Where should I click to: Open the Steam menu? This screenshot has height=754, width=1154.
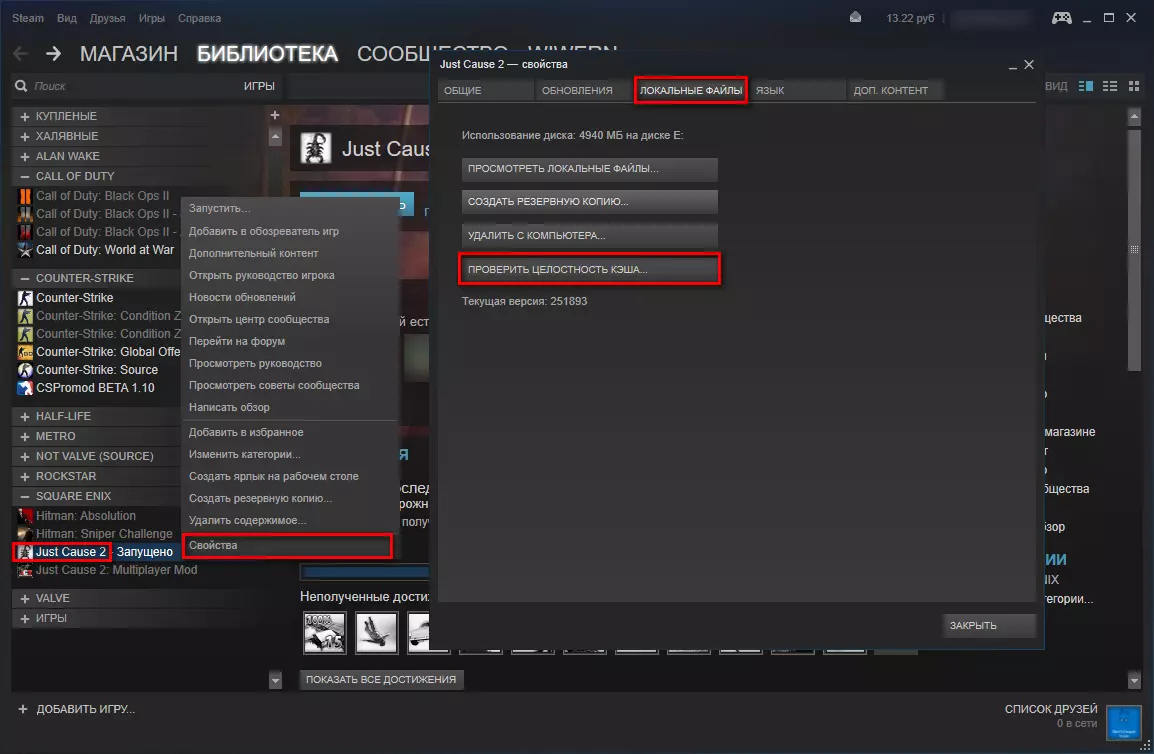[x=28, y=18]
